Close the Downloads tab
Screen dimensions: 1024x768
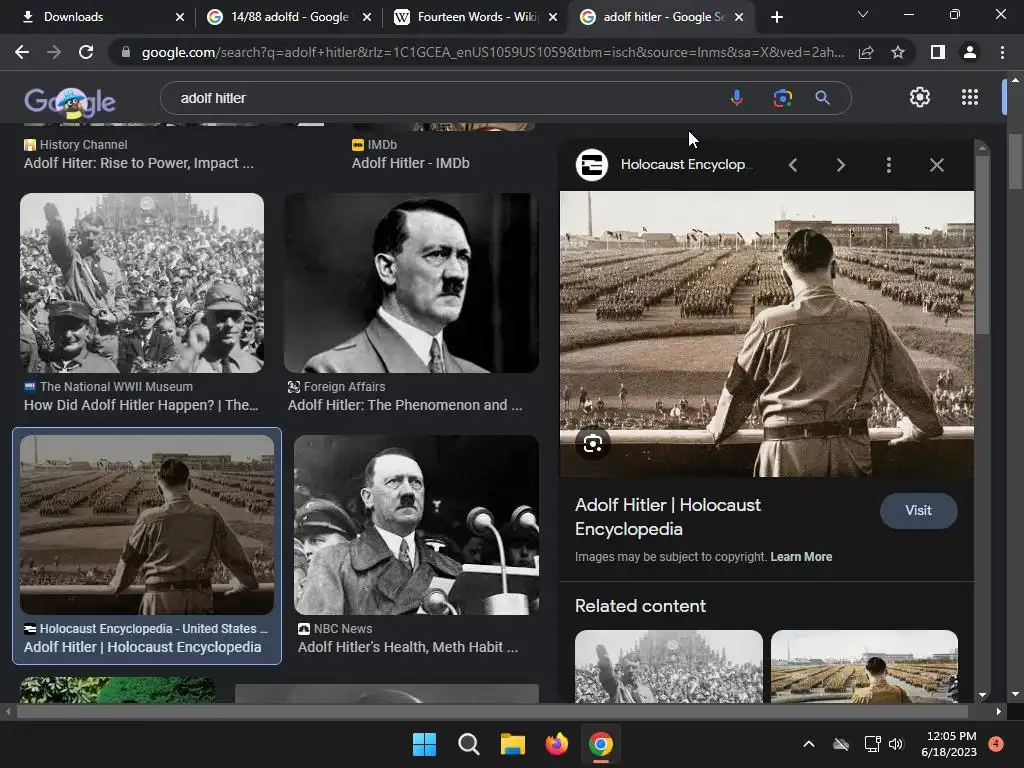pos(180,17)
